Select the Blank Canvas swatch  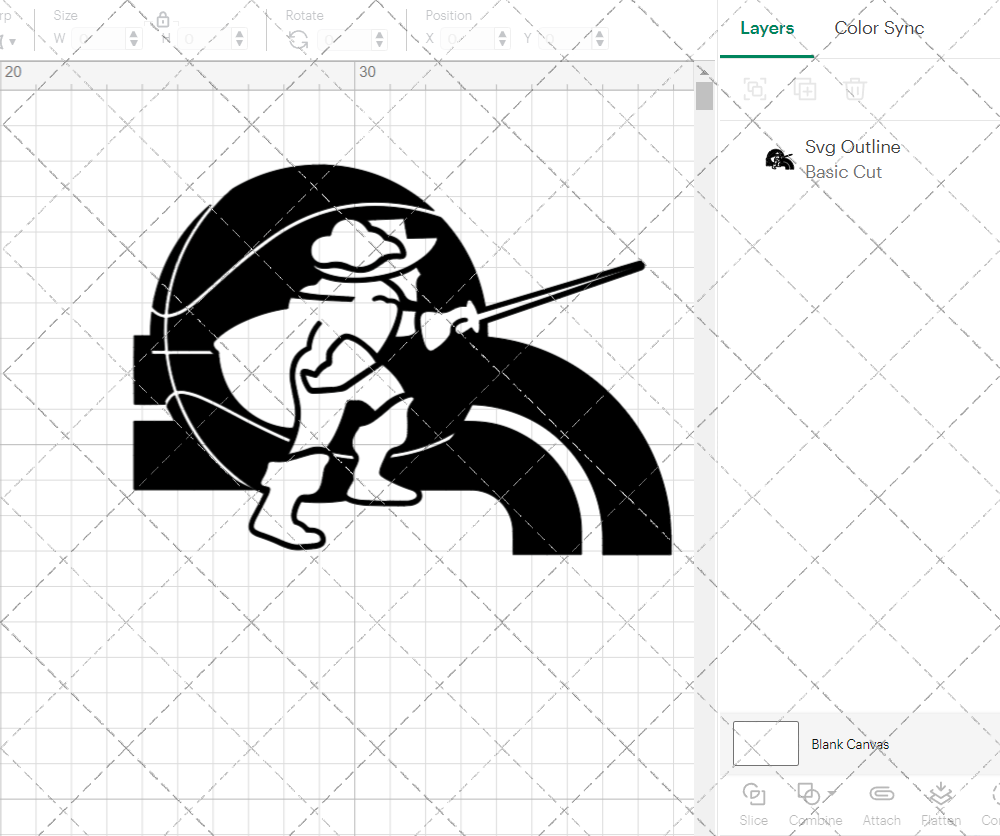tap(765, 744)
